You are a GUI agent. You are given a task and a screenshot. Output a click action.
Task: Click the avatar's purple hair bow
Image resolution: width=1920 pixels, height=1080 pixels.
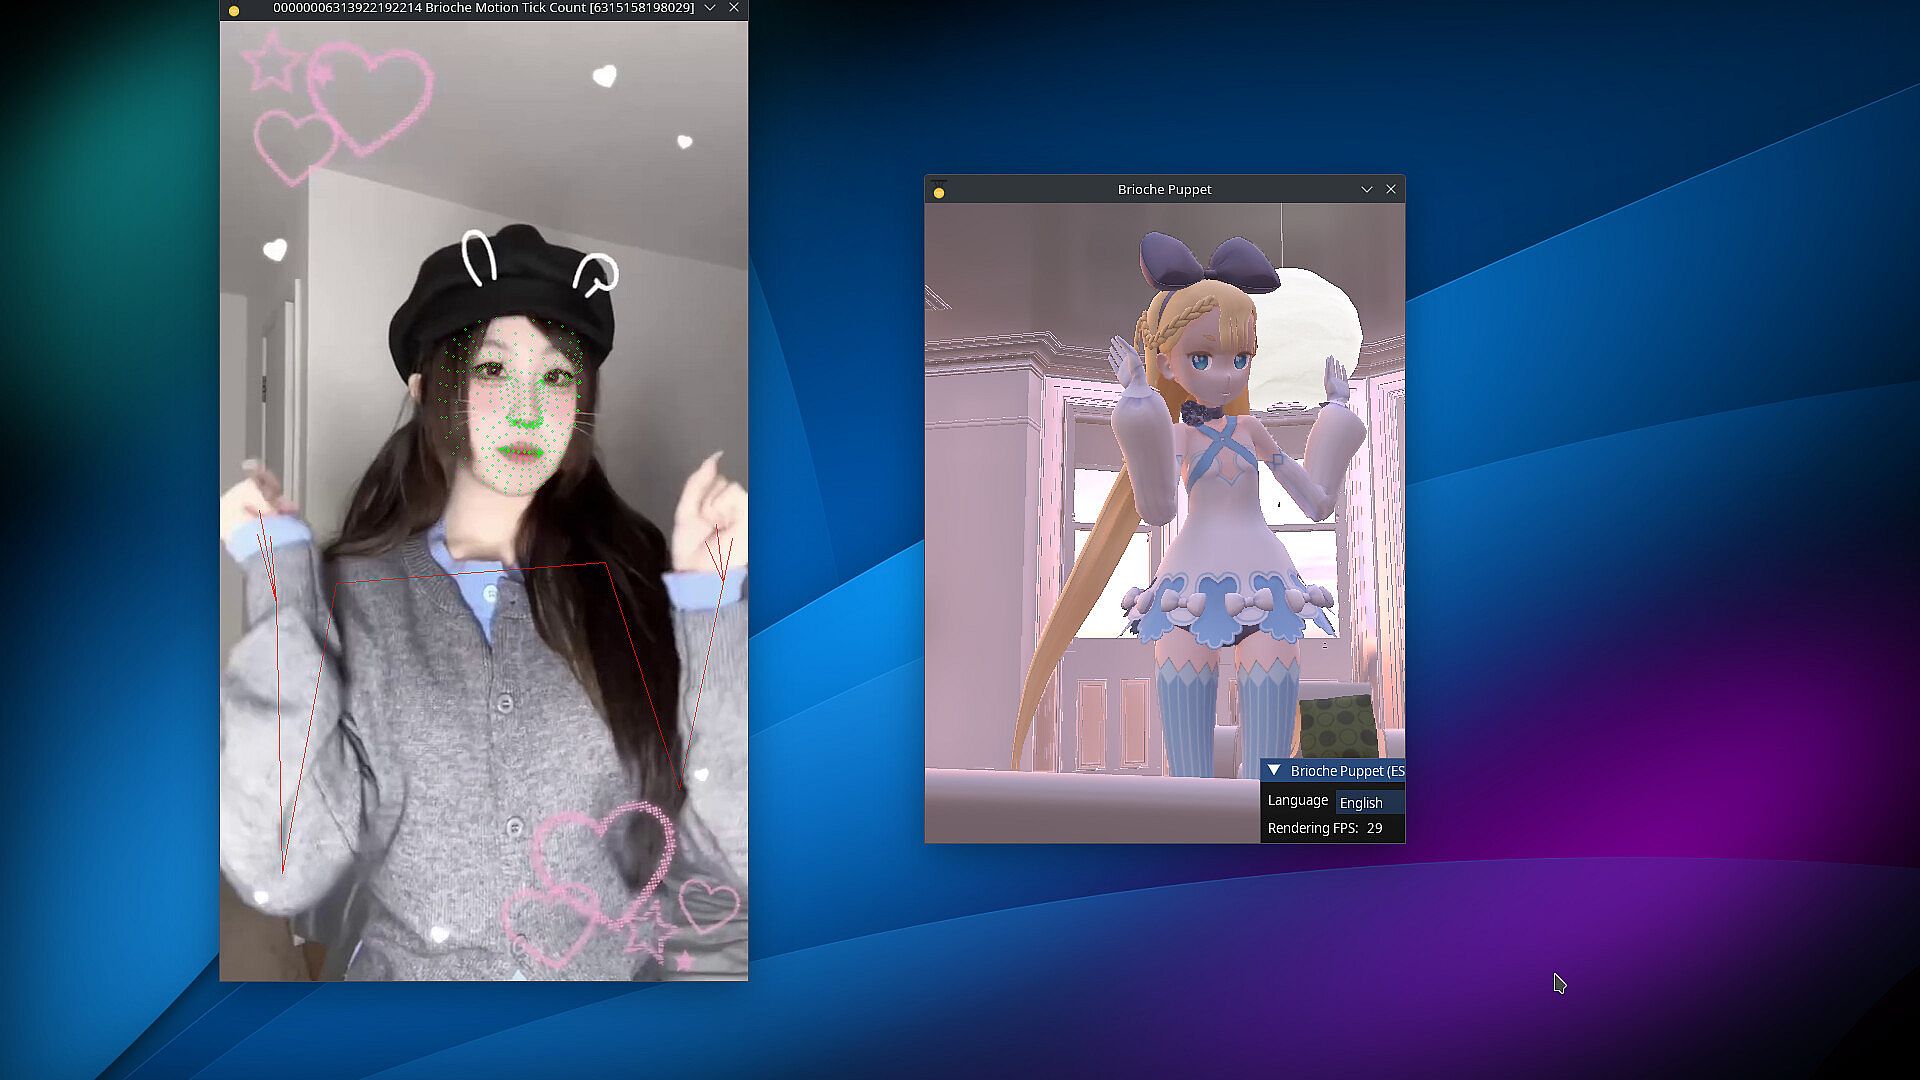pos(1208,258)
